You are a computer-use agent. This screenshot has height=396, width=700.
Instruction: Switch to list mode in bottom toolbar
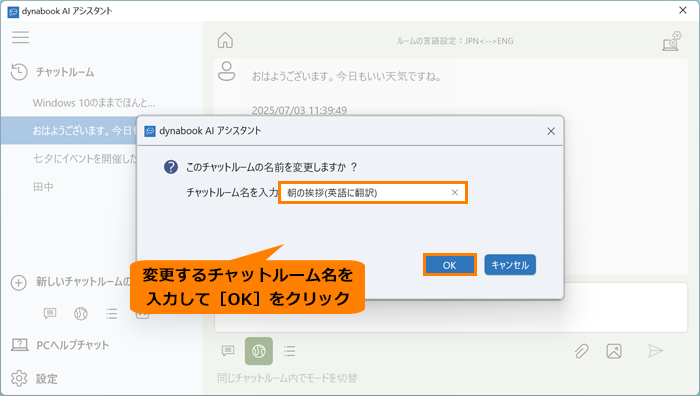290,351
